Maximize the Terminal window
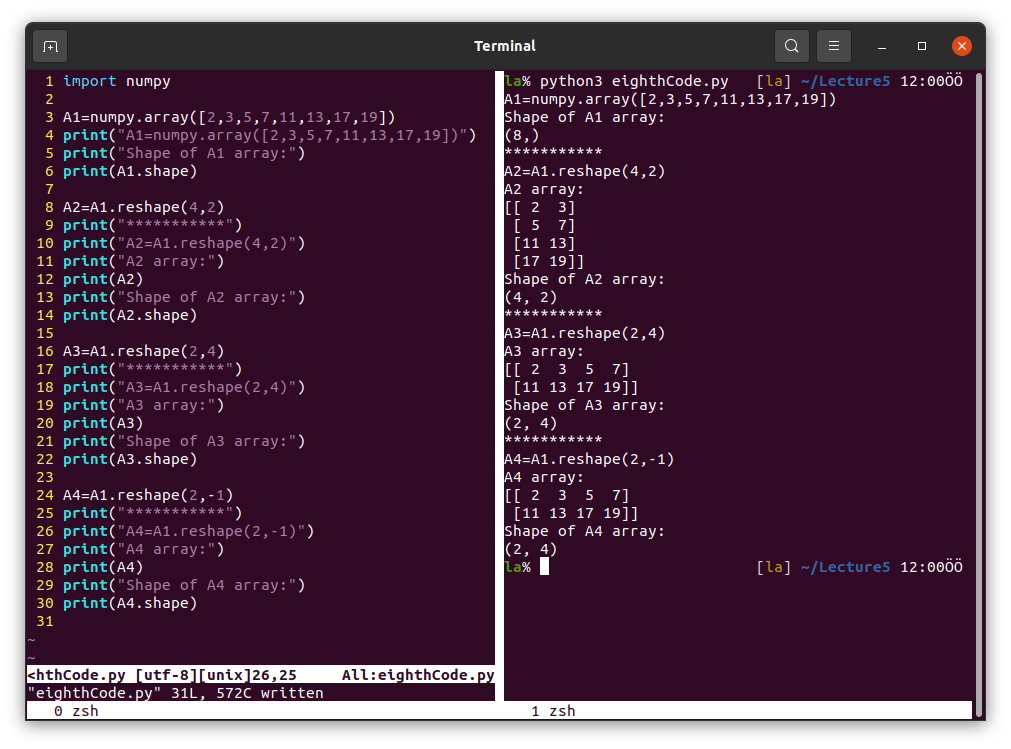This screenshot has height=749, width=1011. [x=922, y=46]
